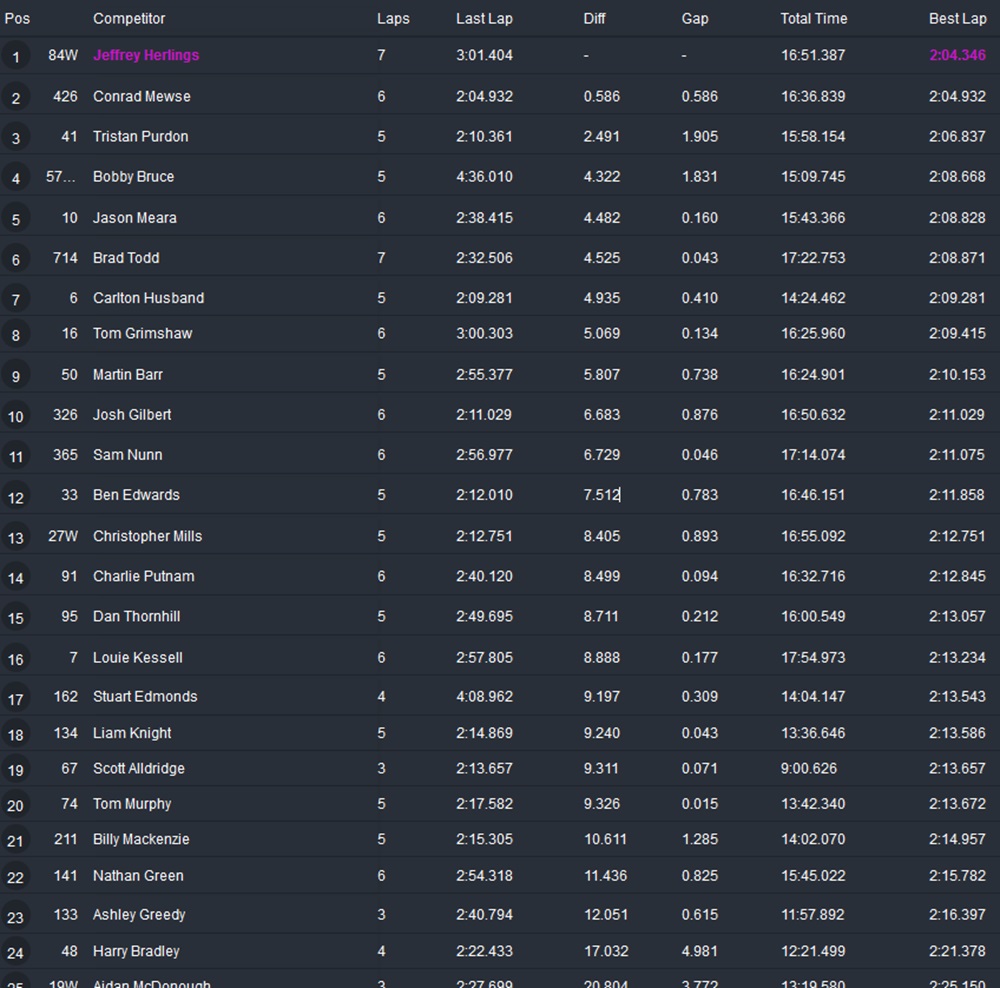Viewport: 1000px width, 988px height.
Task: Click the Gap column header
Action: tap(694, 18)
